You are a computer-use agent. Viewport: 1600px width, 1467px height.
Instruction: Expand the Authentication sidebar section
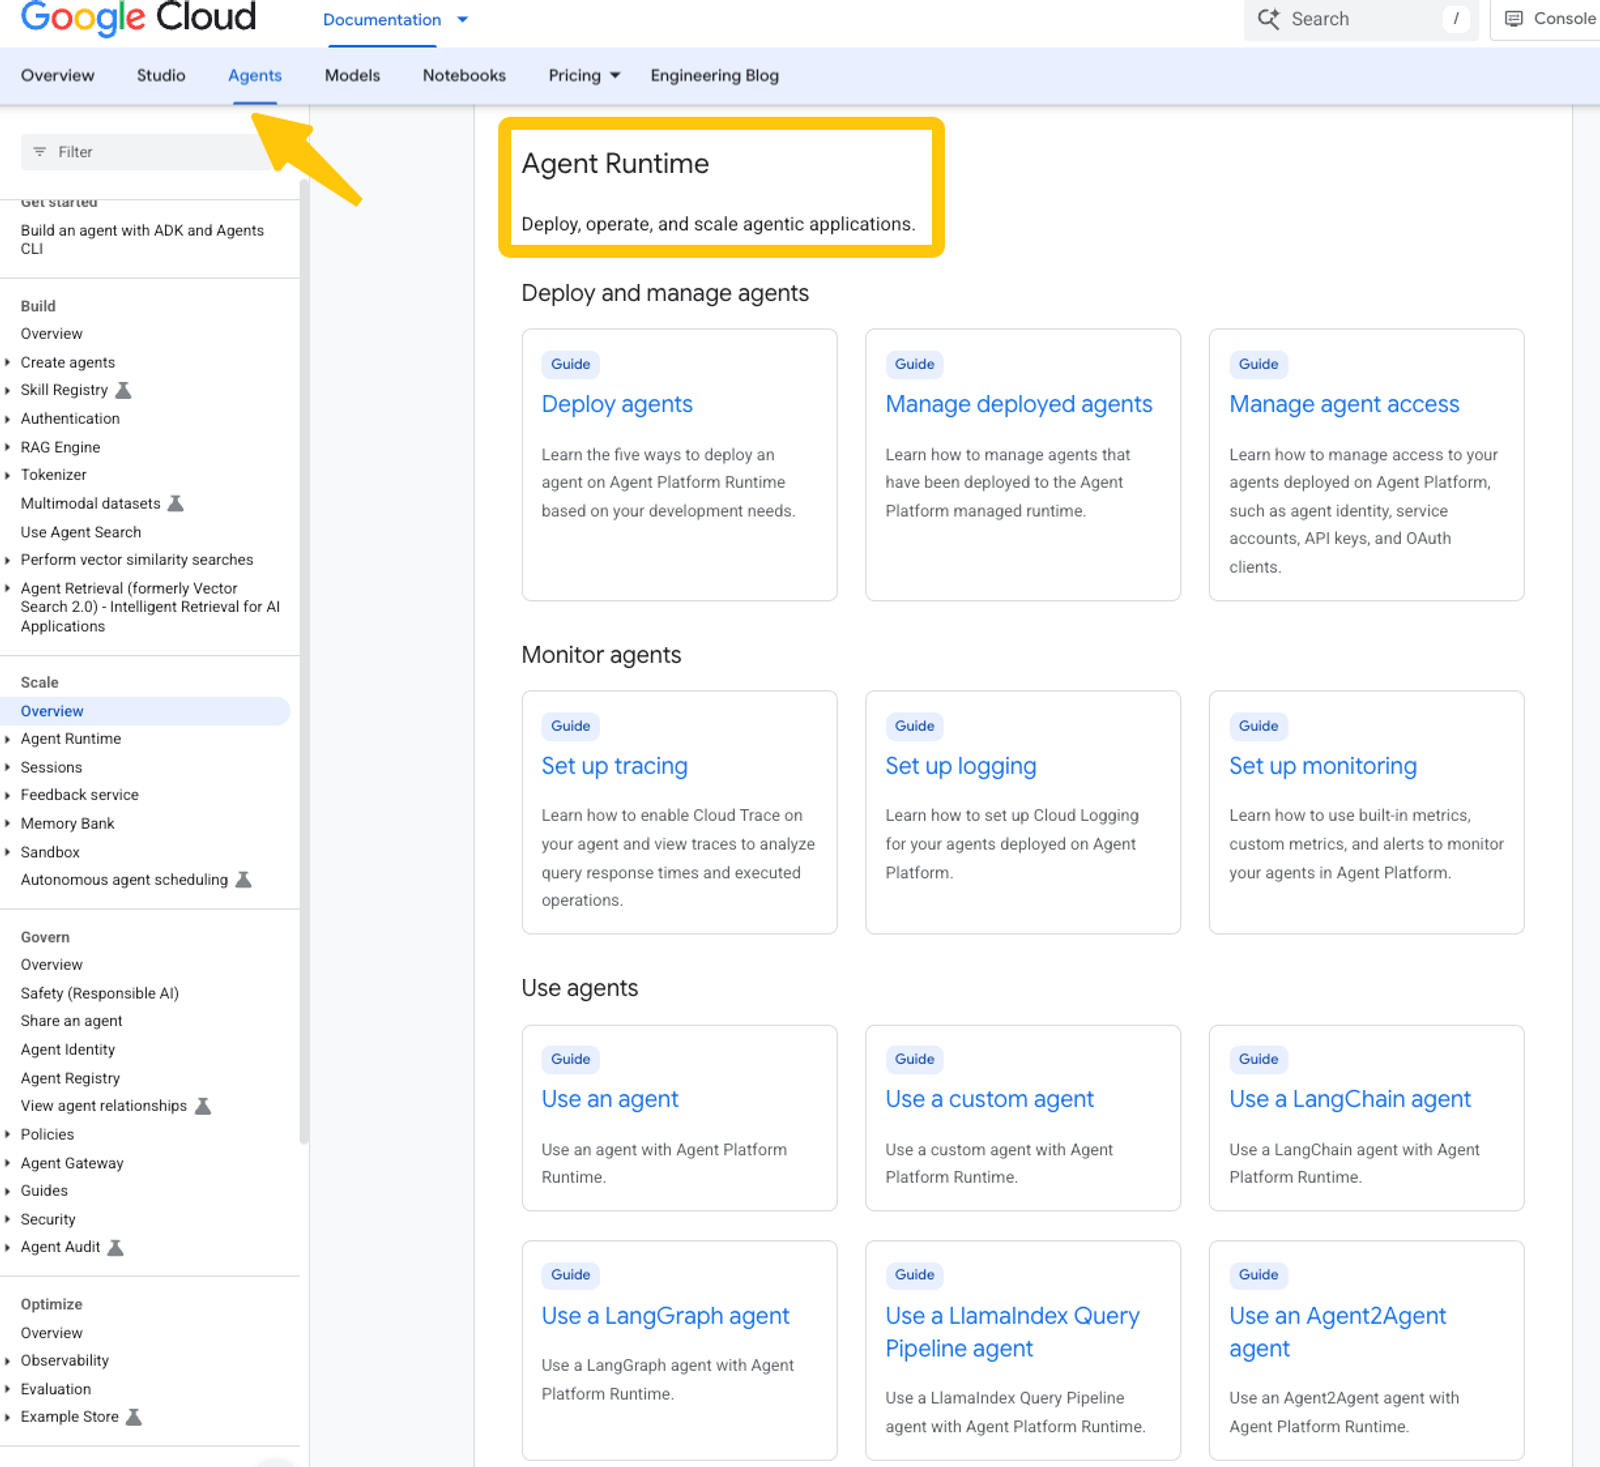[x=8, y=419]
